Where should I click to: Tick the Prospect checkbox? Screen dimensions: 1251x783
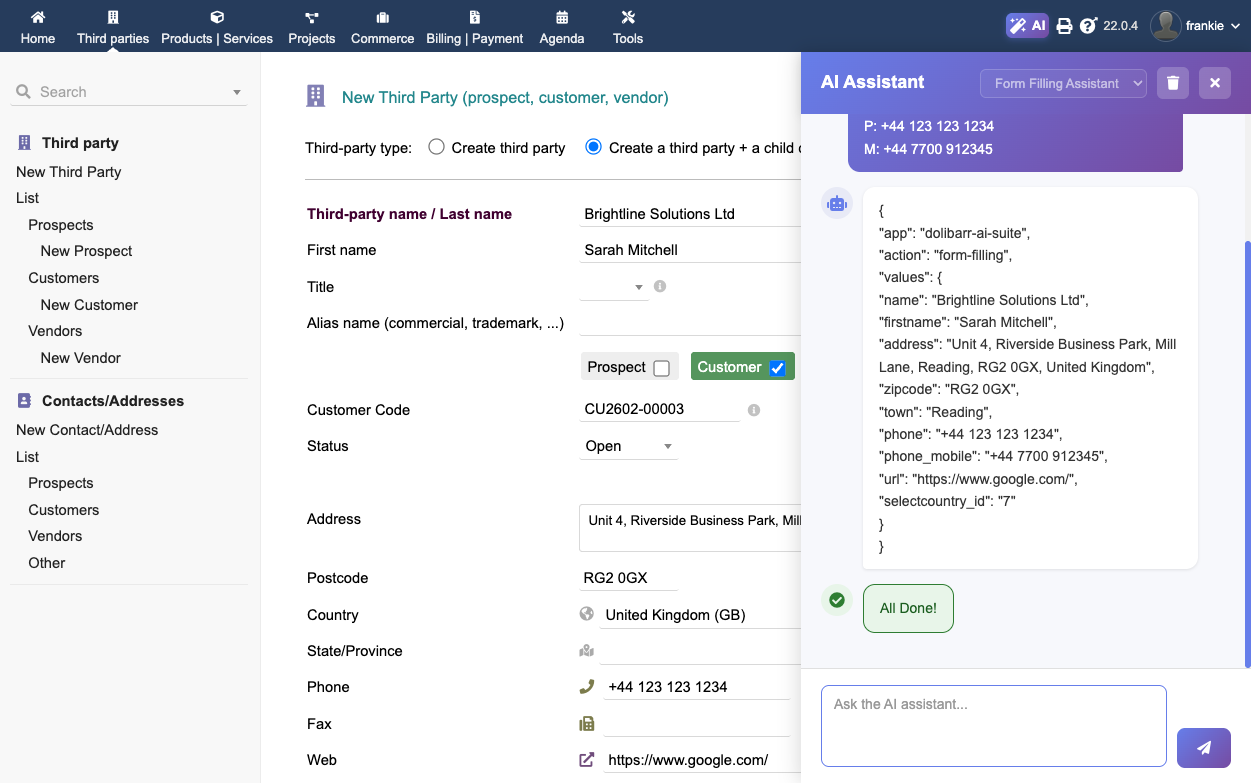point(661,368)
